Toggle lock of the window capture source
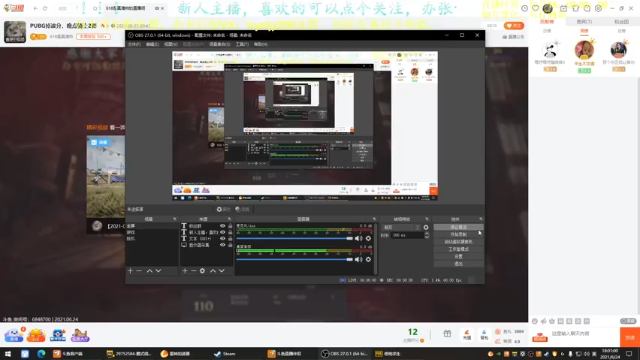Viewport: 640px width, 360px height. coord(230,245)
